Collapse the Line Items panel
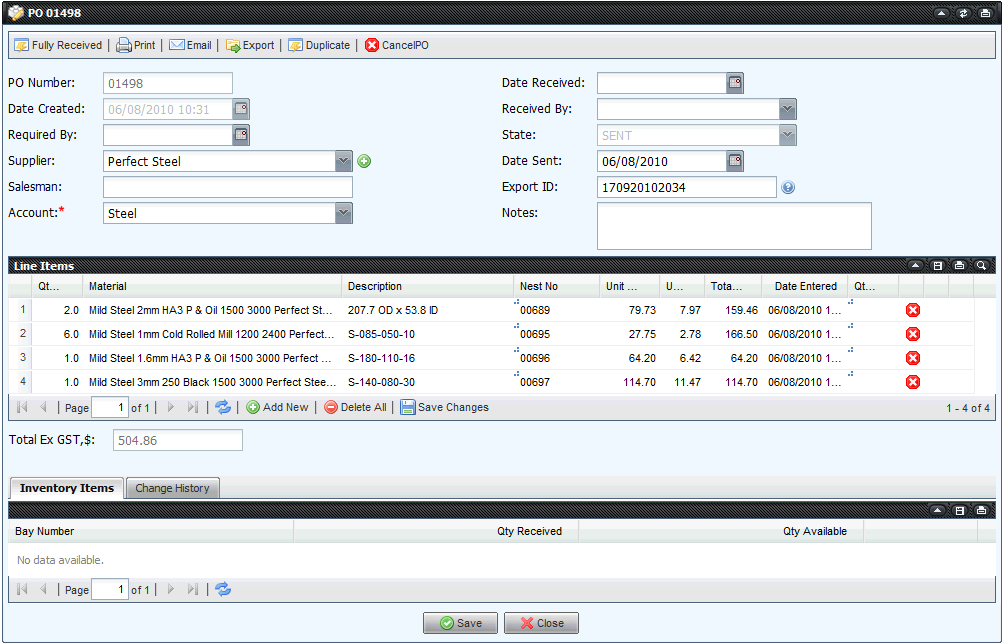This screenshot has height=644, width=1003. (x=915, y=266)
